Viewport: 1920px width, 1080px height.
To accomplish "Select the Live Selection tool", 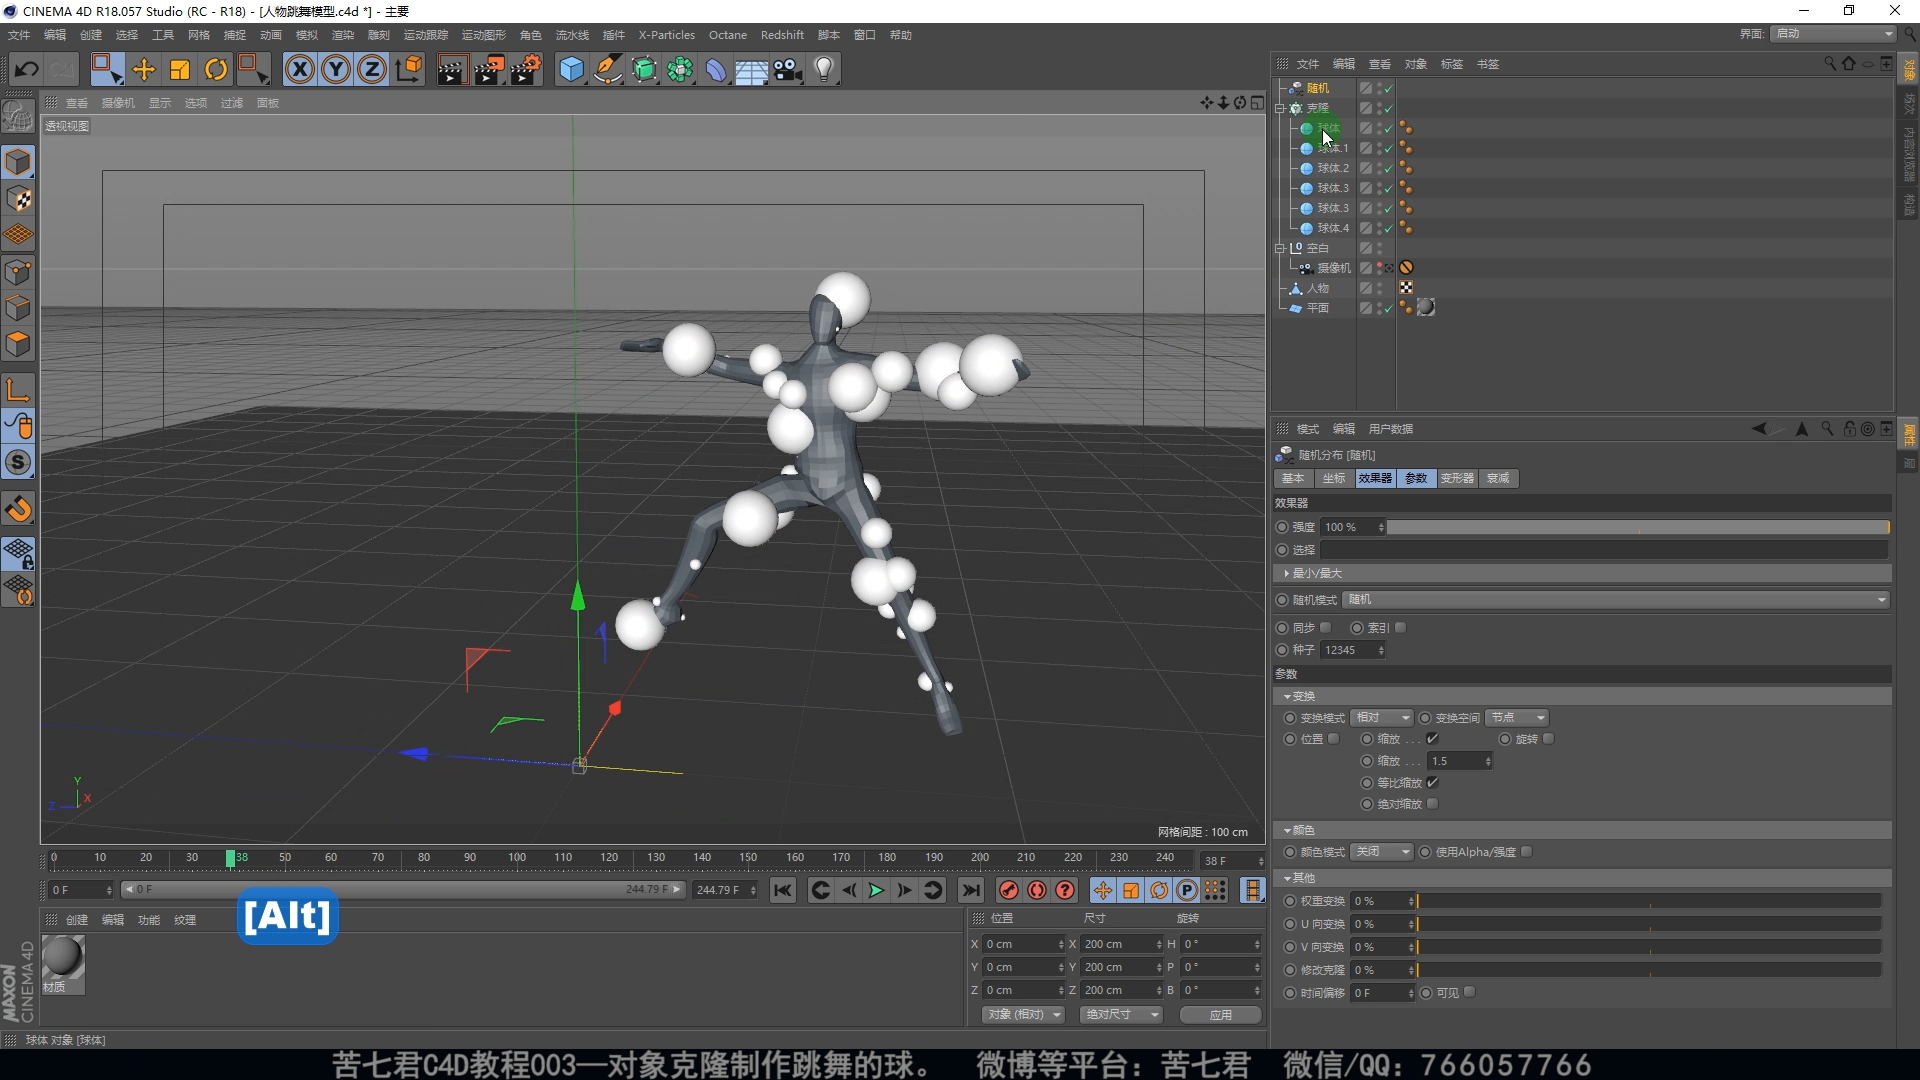I will 106,69.
